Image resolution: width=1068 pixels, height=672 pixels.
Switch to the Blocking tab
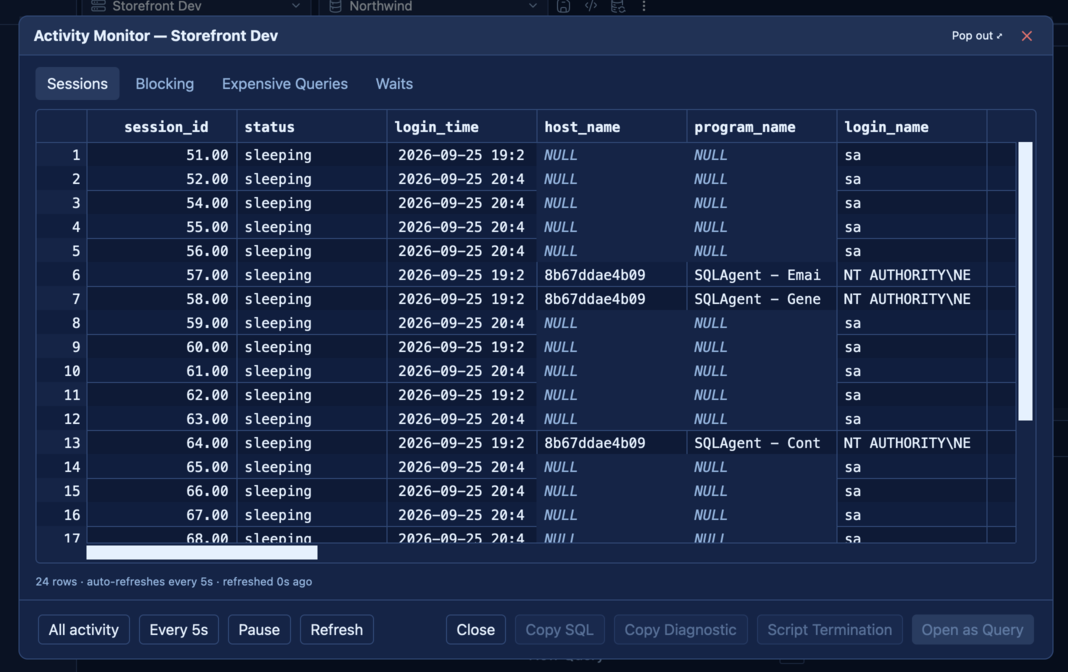pyautogui.click(x=164, y=84)
